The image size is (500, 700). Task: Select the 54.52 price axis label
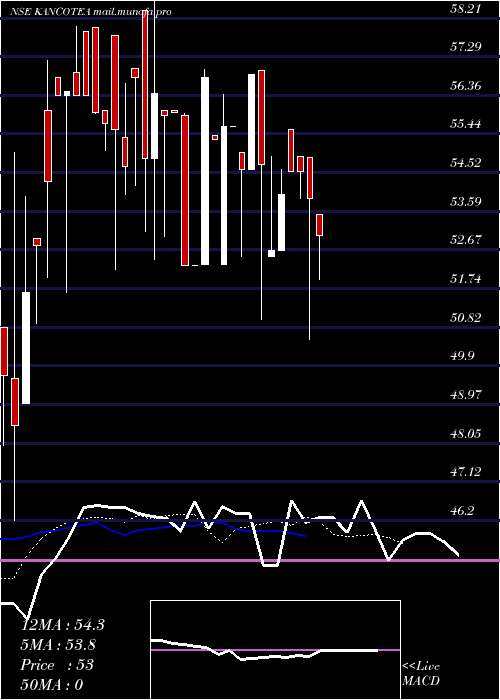pos(466,162)
